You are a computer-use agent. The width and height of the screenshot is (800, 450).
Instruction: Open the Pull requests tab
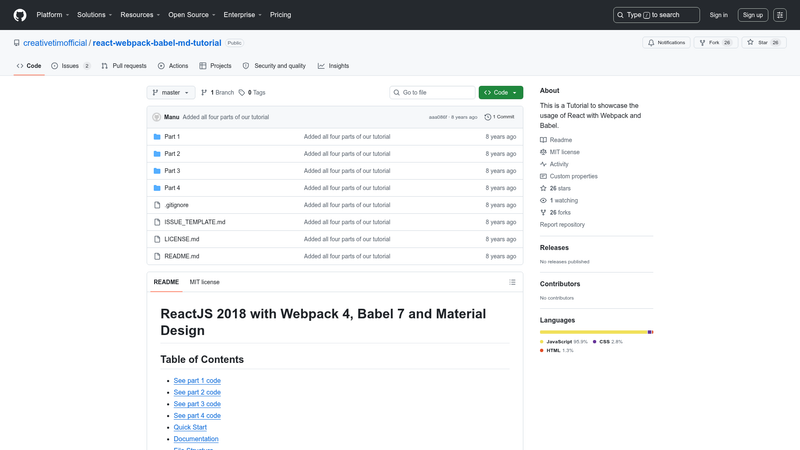click(124, 66)
